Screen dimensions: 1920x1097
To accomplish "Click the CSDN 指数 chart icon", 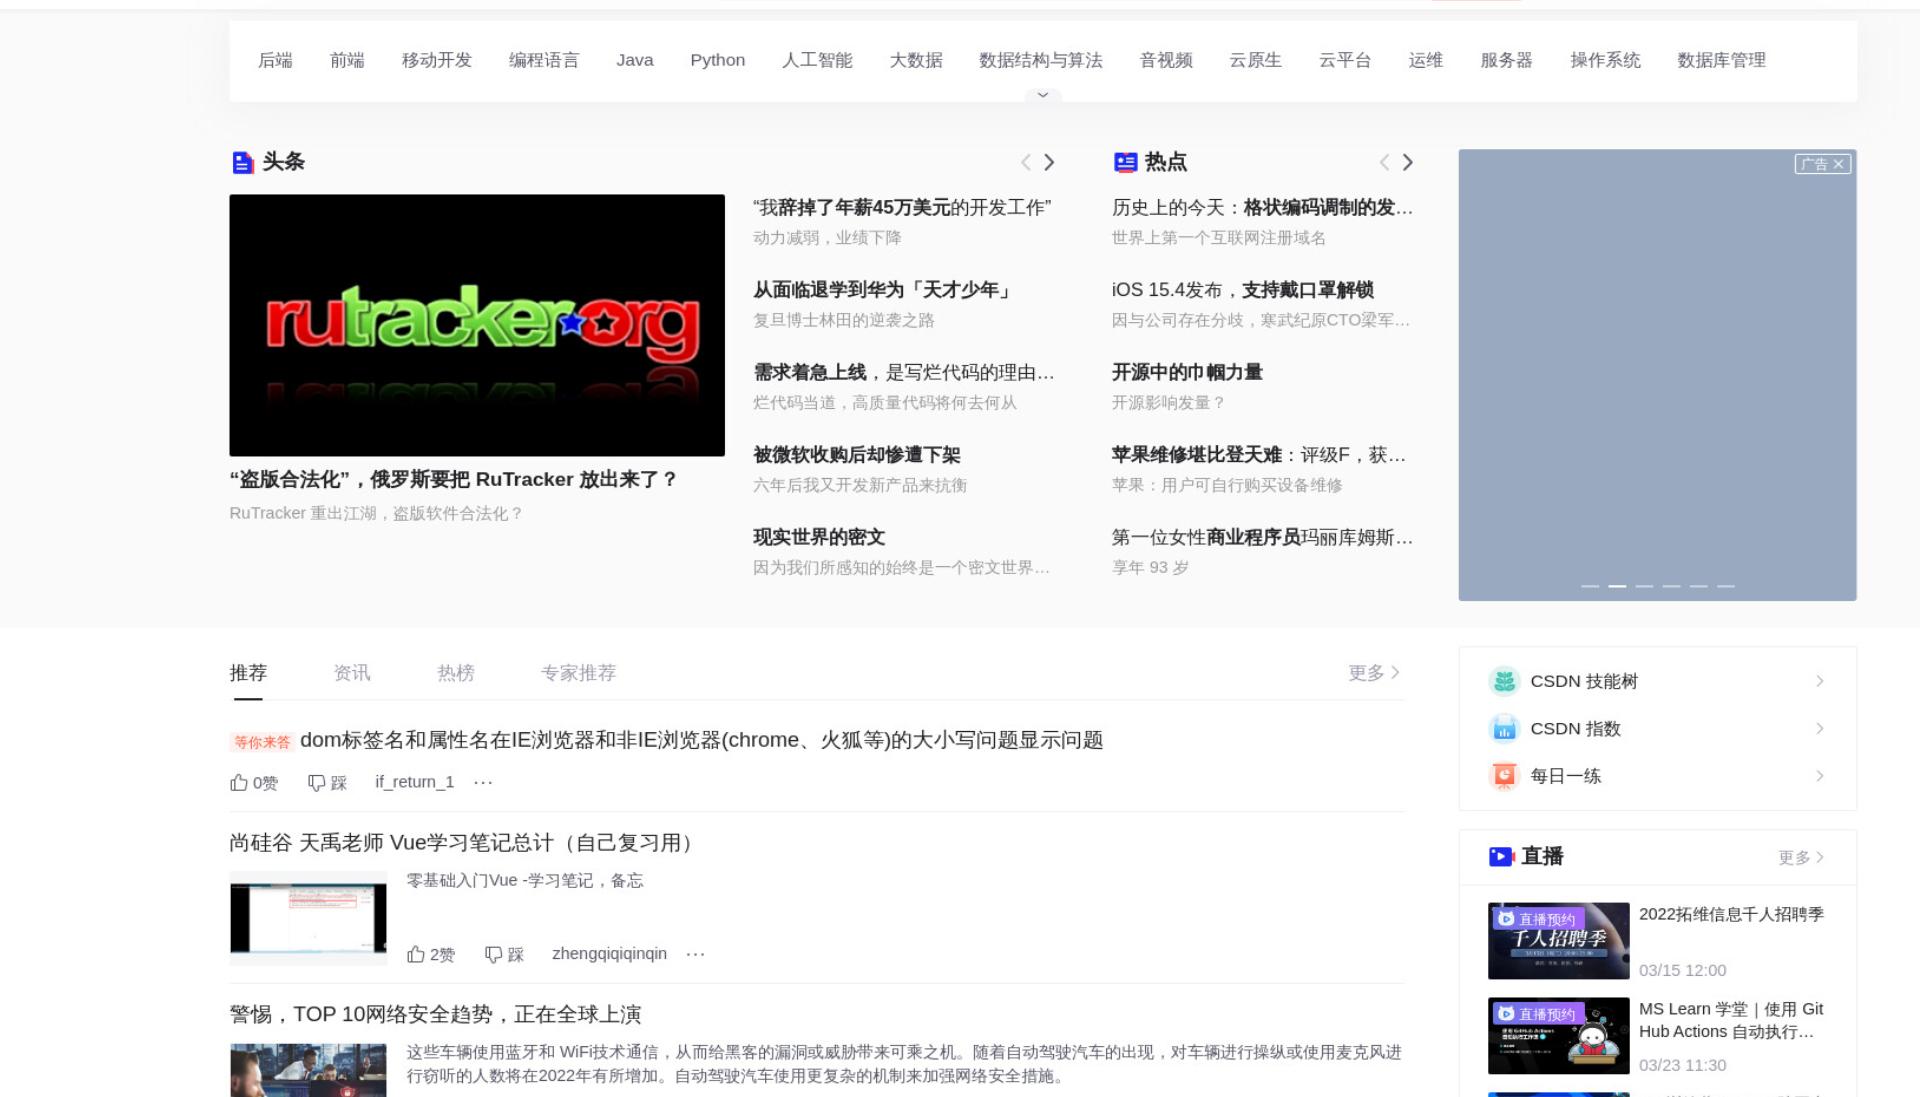I will (x=1504, y=729).
